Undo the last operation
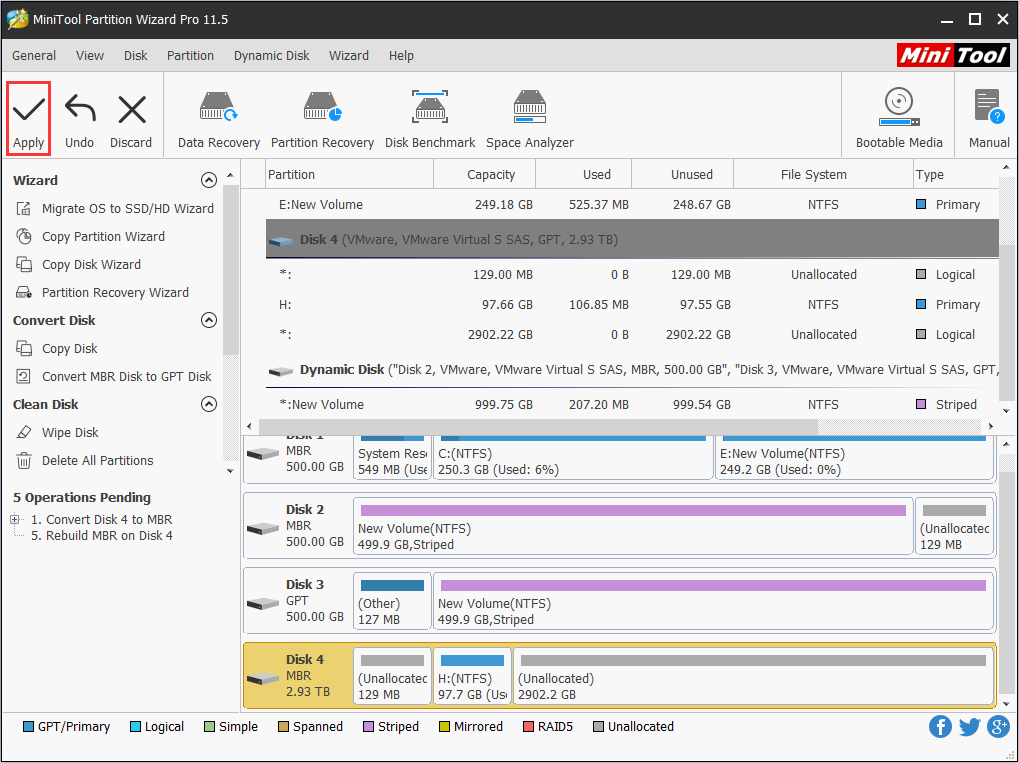The width and height of the screenshot is (1019, 763). pyautogui.click(x=79, y=122)
